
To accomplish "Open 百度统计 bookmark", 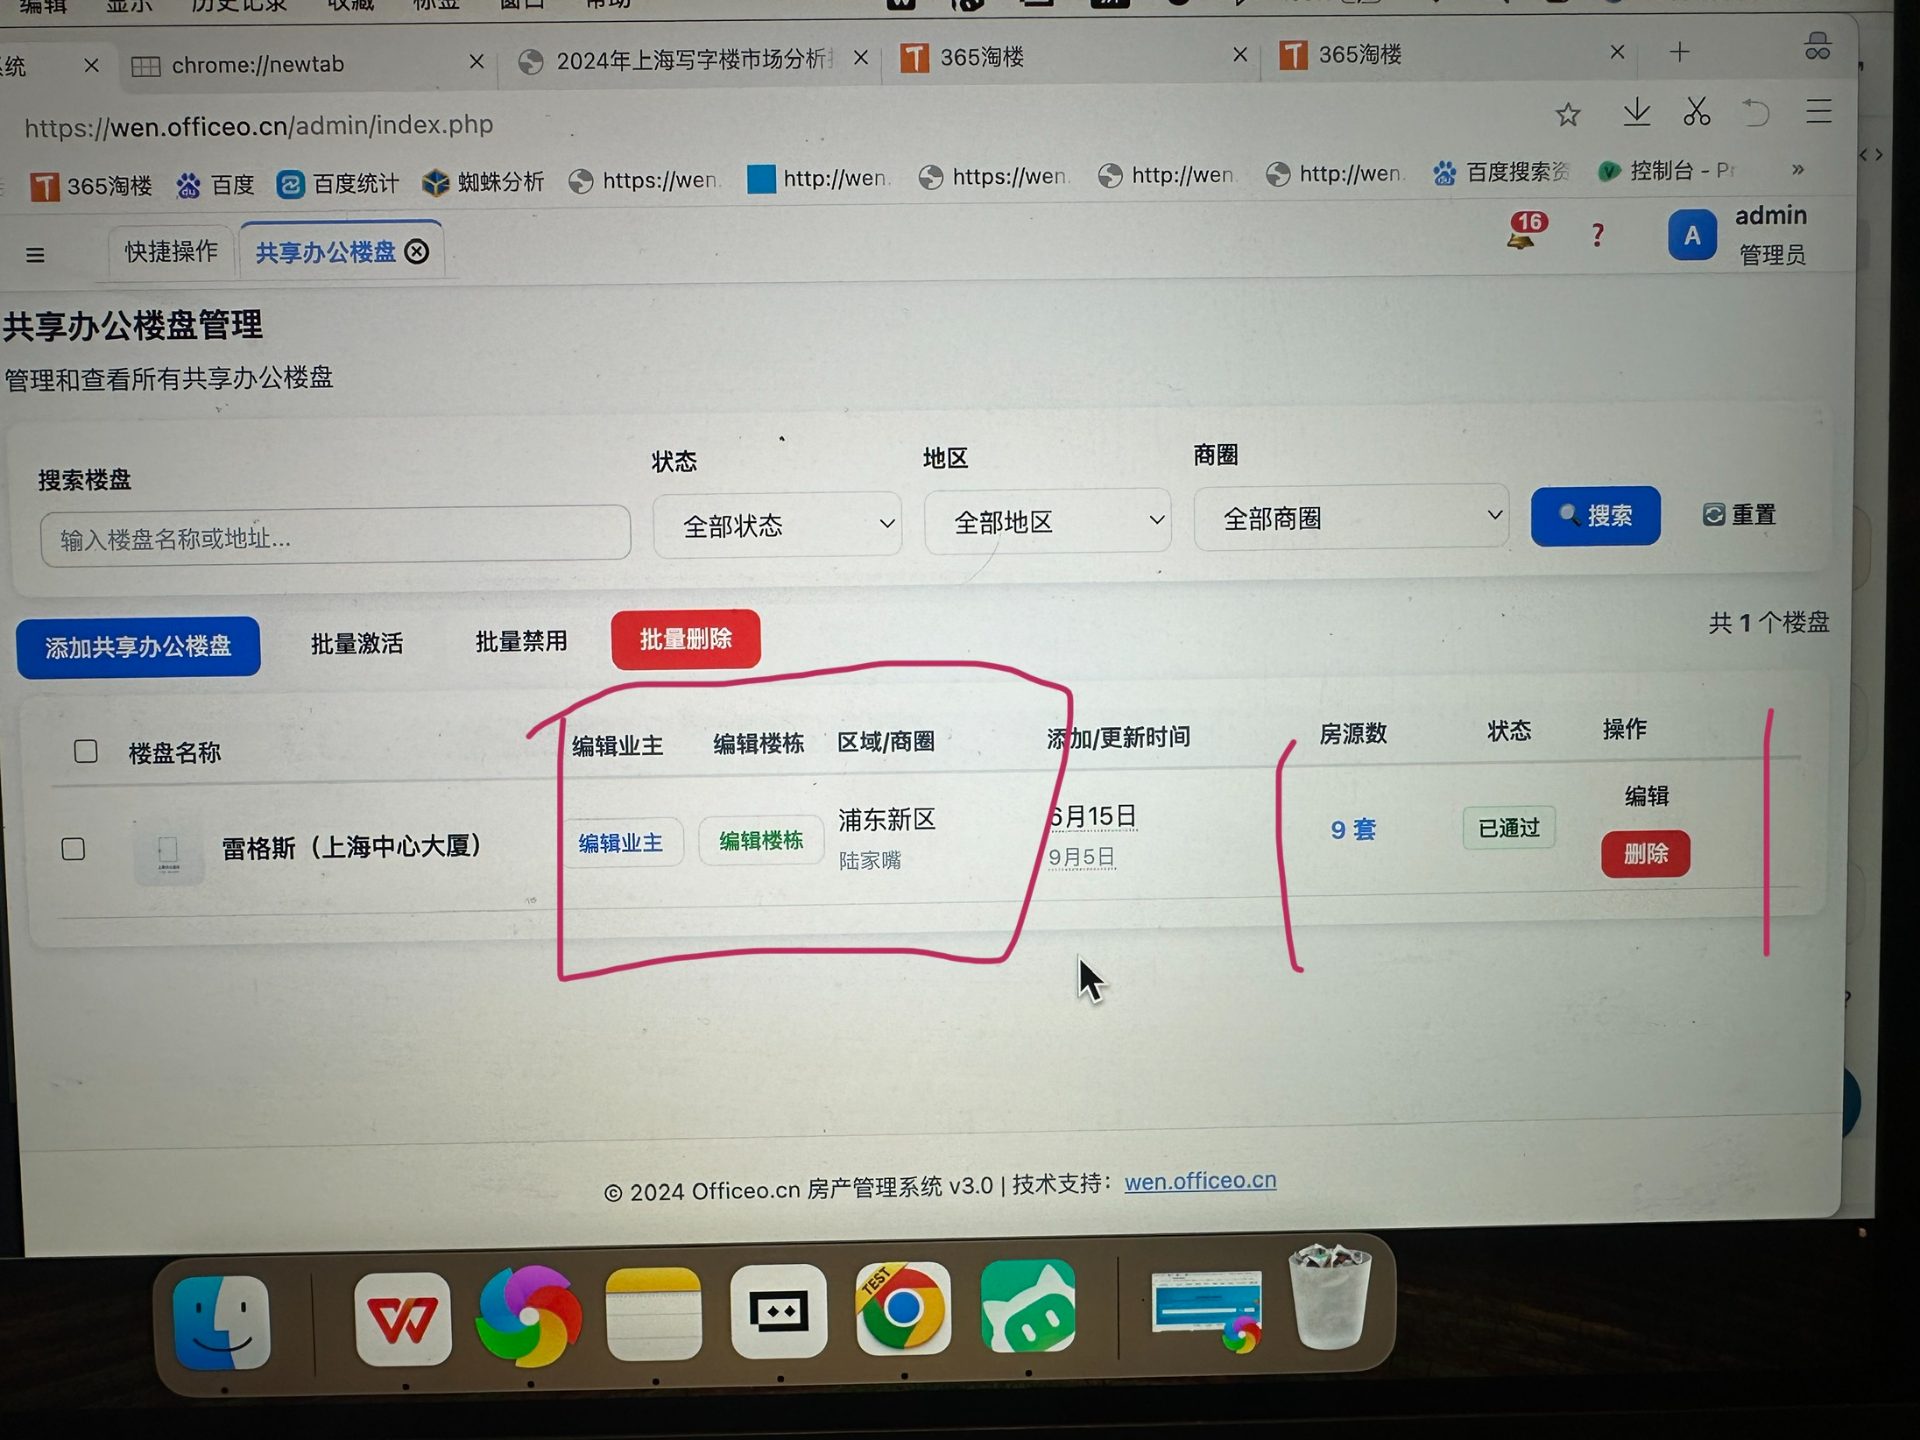I will point(337,184).
